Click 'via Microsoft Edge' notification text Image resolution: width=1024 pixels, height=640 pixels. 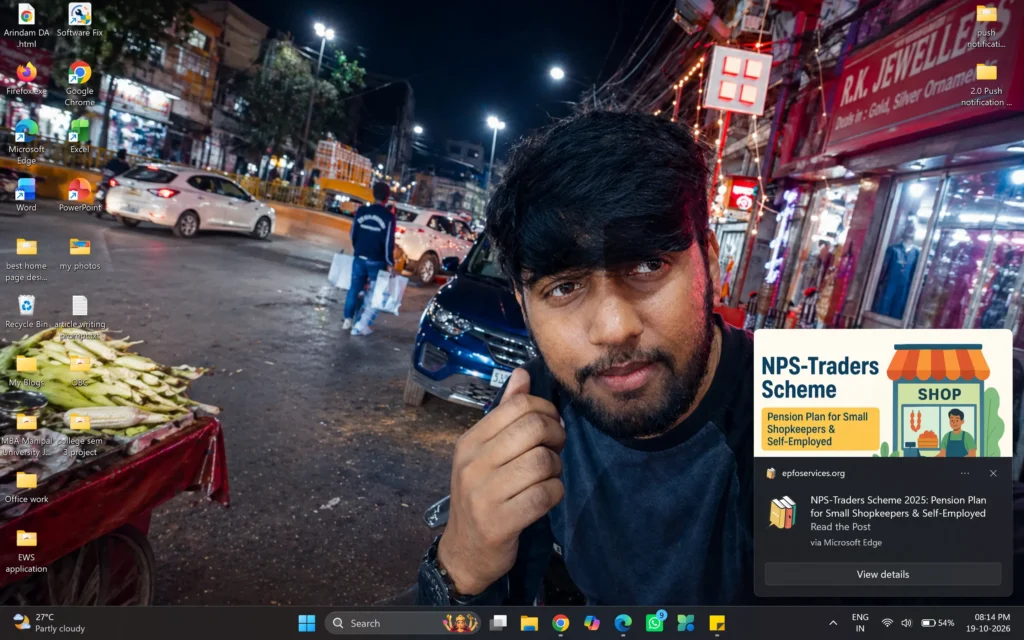click(x=846, y=543)
